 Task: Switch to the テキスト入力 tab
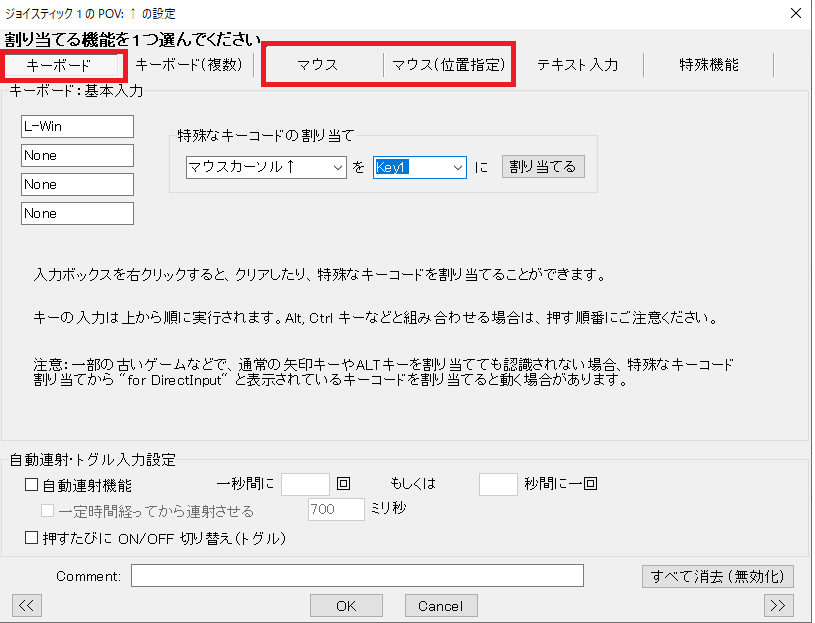(578, 65)
